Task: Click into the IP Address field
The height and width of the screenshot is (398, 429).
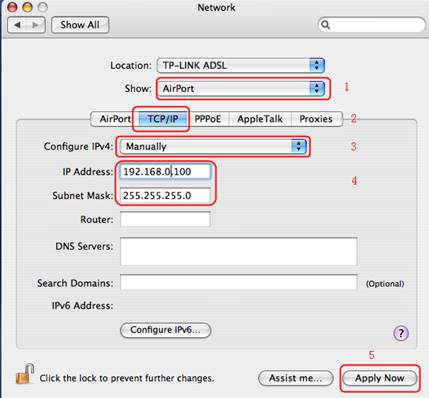Action: click(x=165, y=172)
